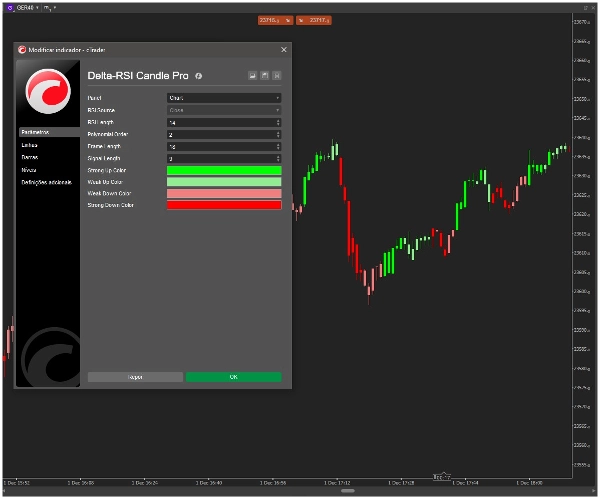
Task: Open the Strong Down Color red swatch
Action: 224,205
